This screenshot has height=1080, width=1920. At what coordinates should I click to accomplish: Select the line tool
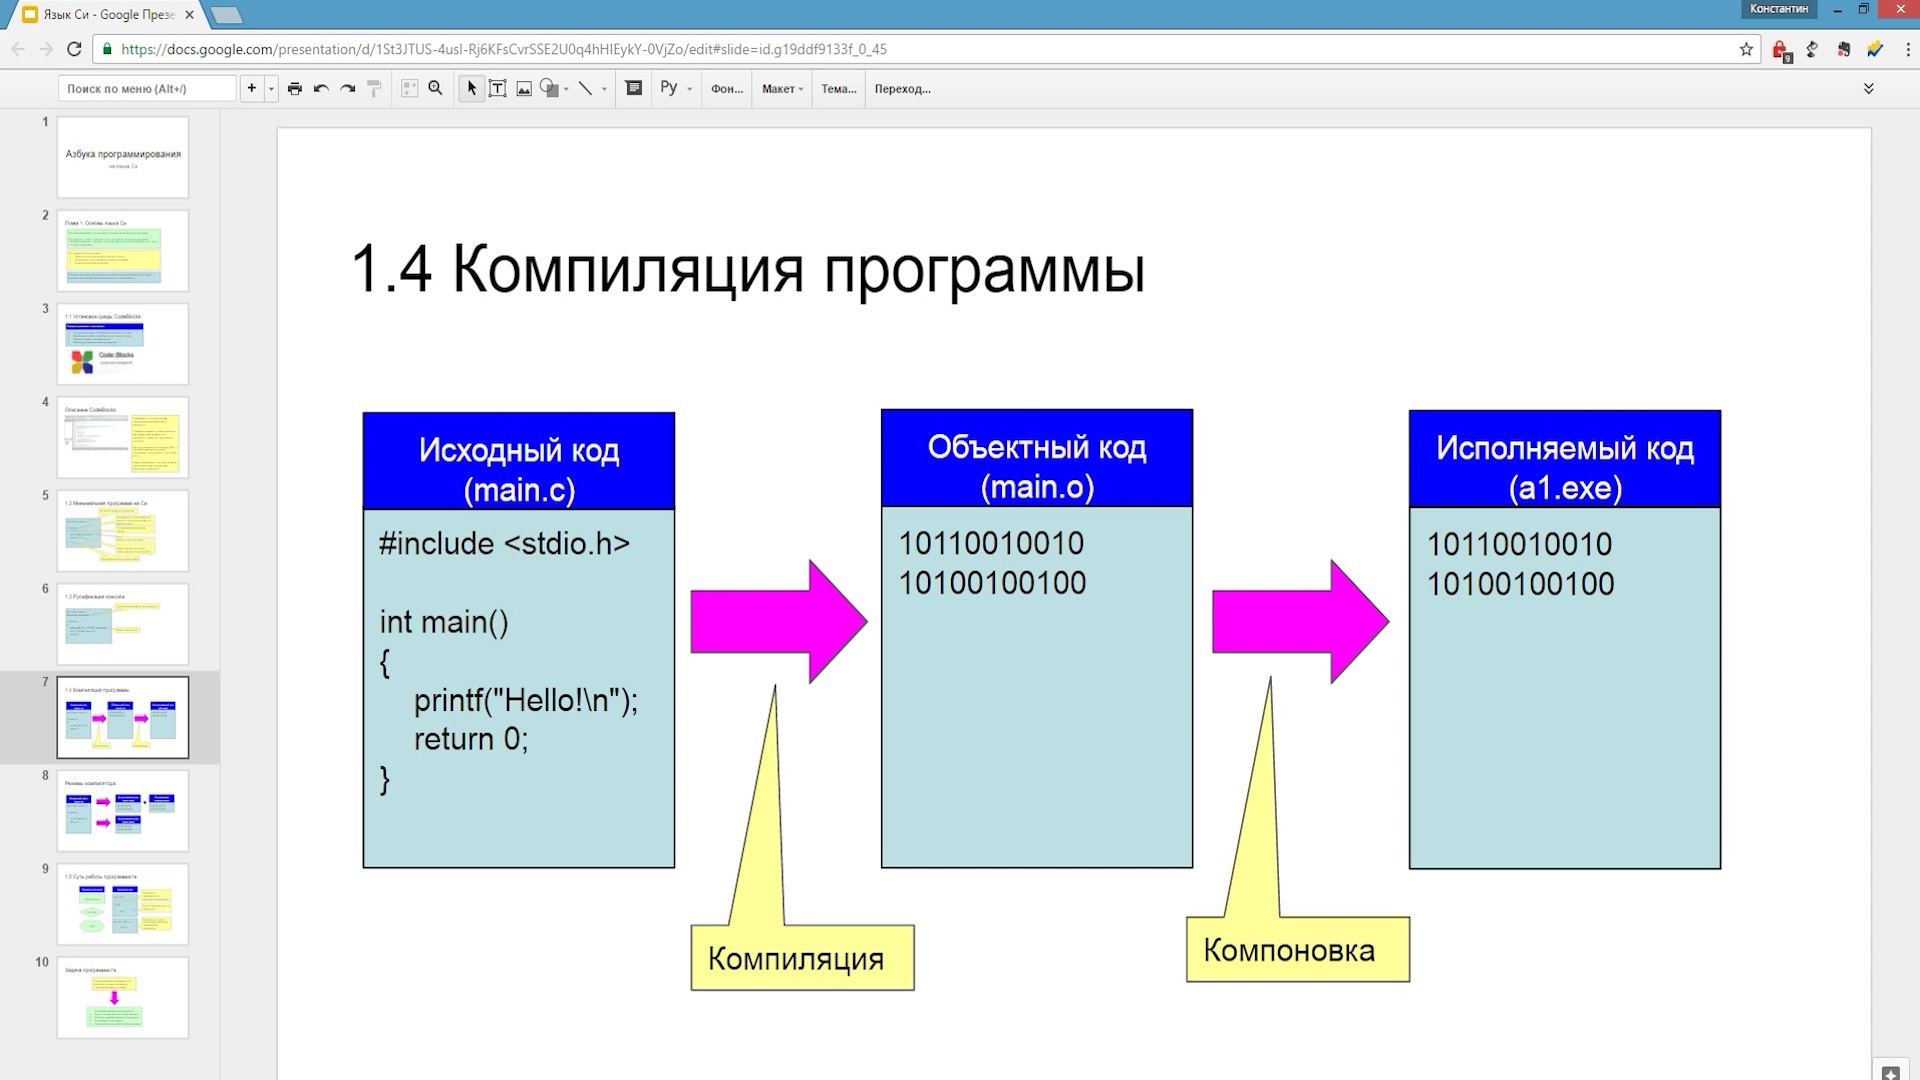point(585,88)
